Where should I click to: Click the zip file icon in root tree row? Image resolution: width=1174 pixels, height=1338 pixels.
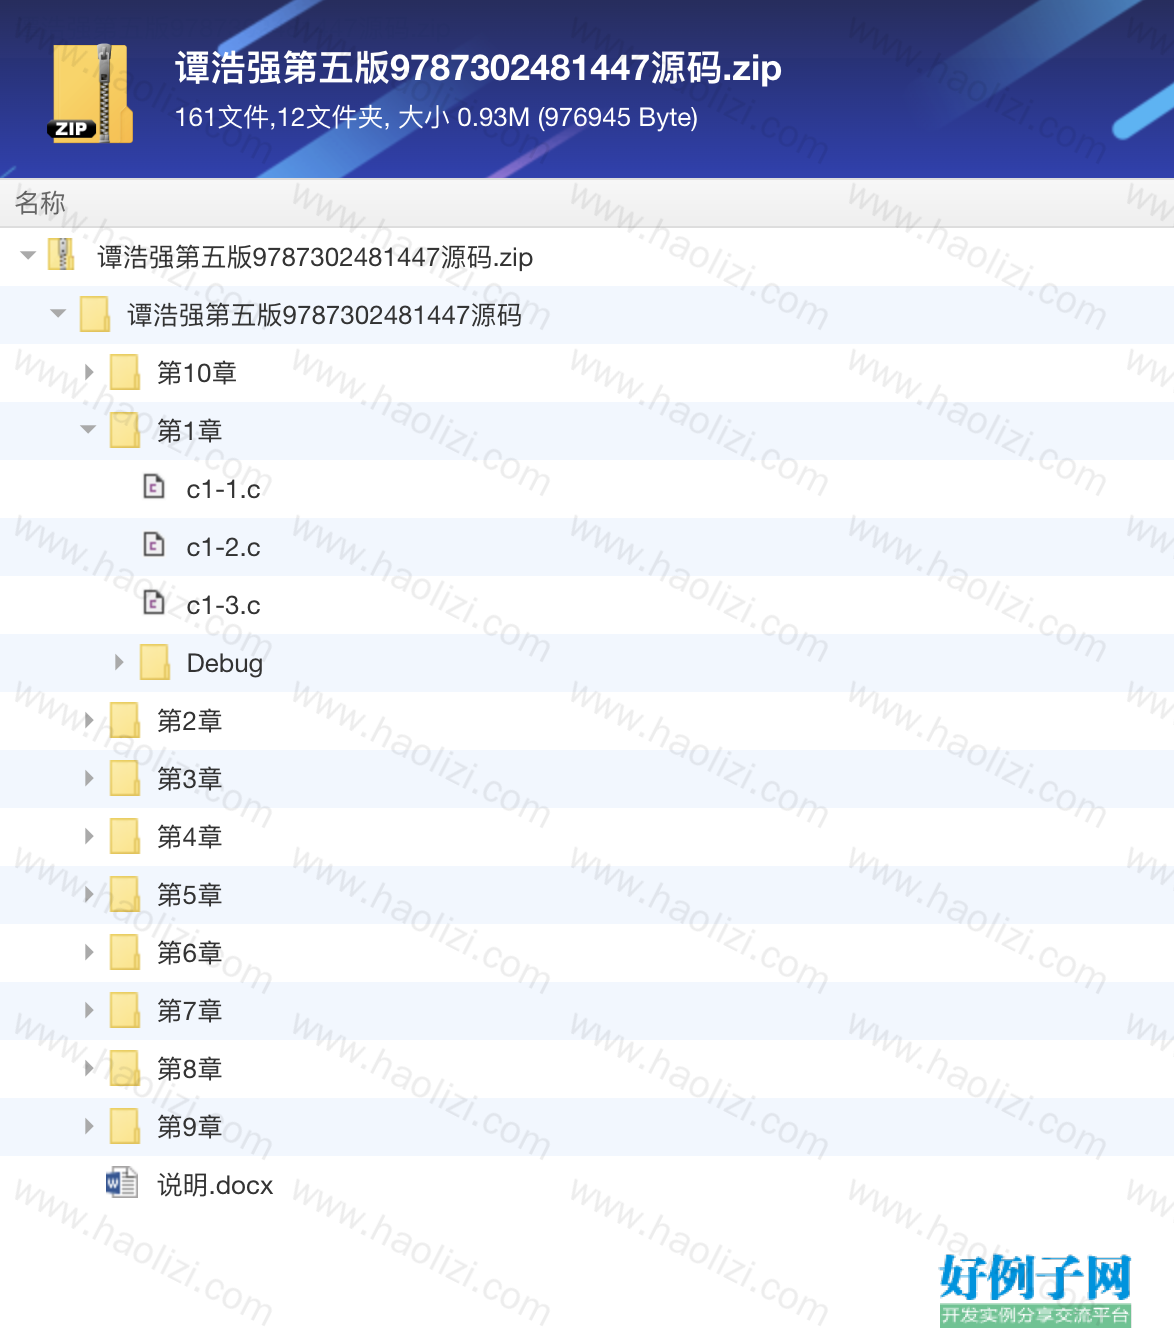click(62, 256)
